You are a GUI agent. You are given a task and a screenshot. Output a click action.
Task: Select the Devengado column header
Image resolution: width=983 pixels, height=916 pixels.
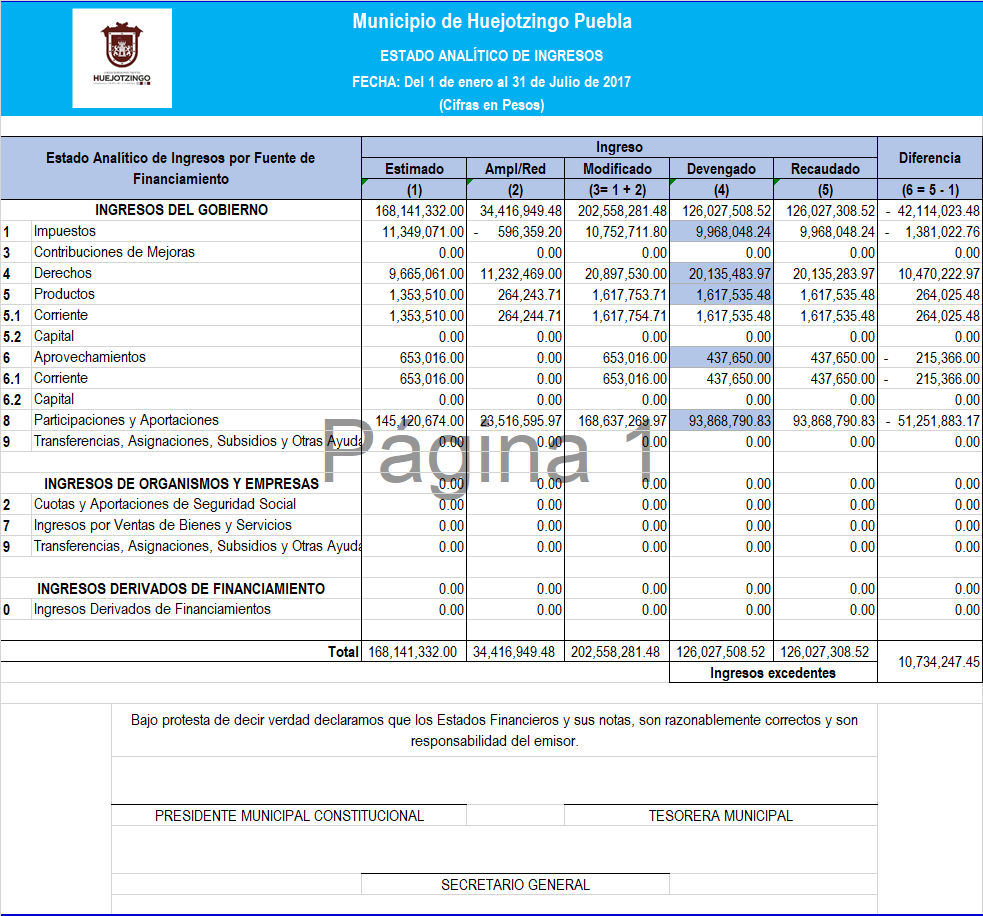[721, 169]
